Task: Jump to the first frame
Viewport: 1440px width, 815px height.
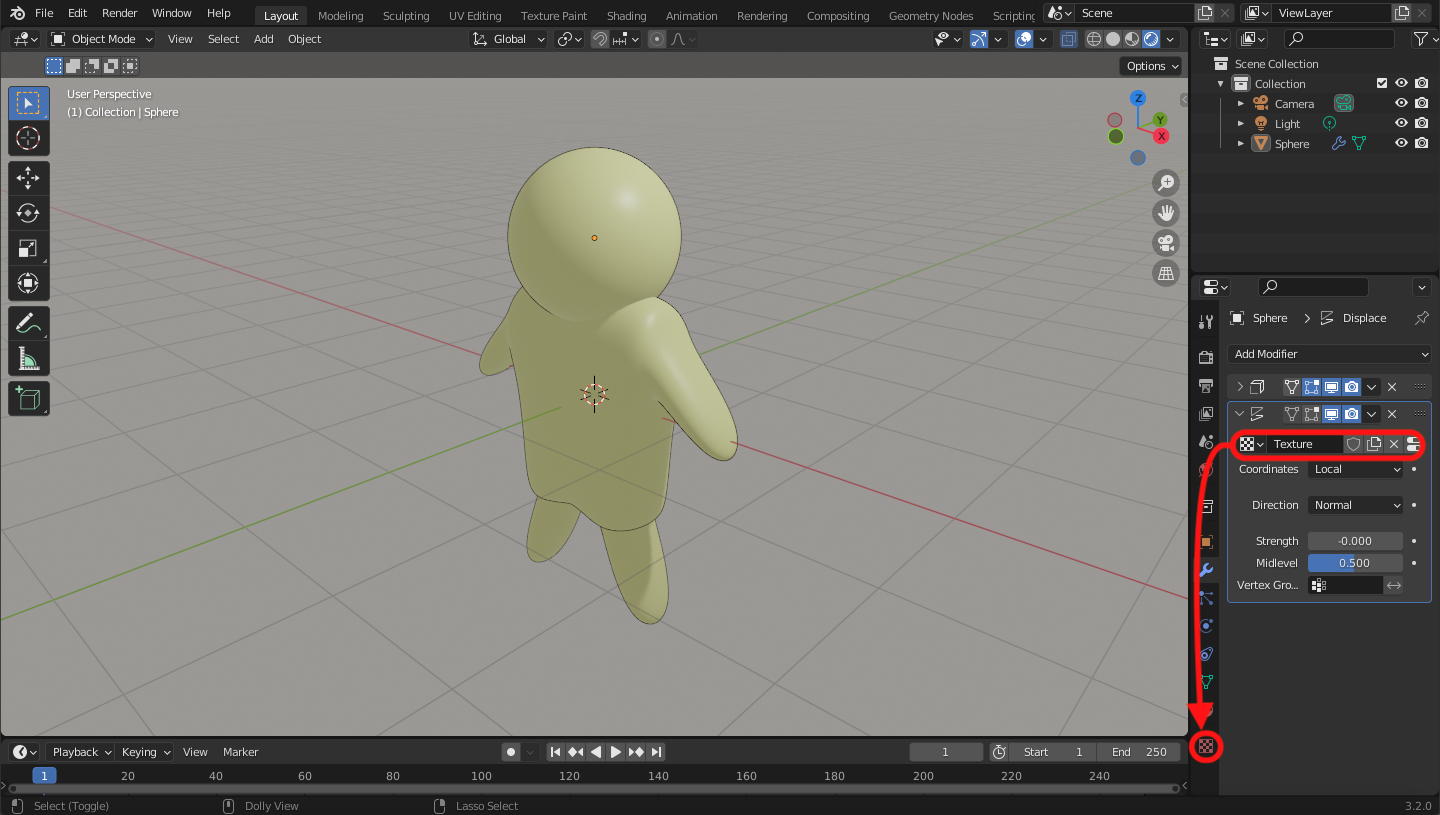Action: [x=556, y=752]
